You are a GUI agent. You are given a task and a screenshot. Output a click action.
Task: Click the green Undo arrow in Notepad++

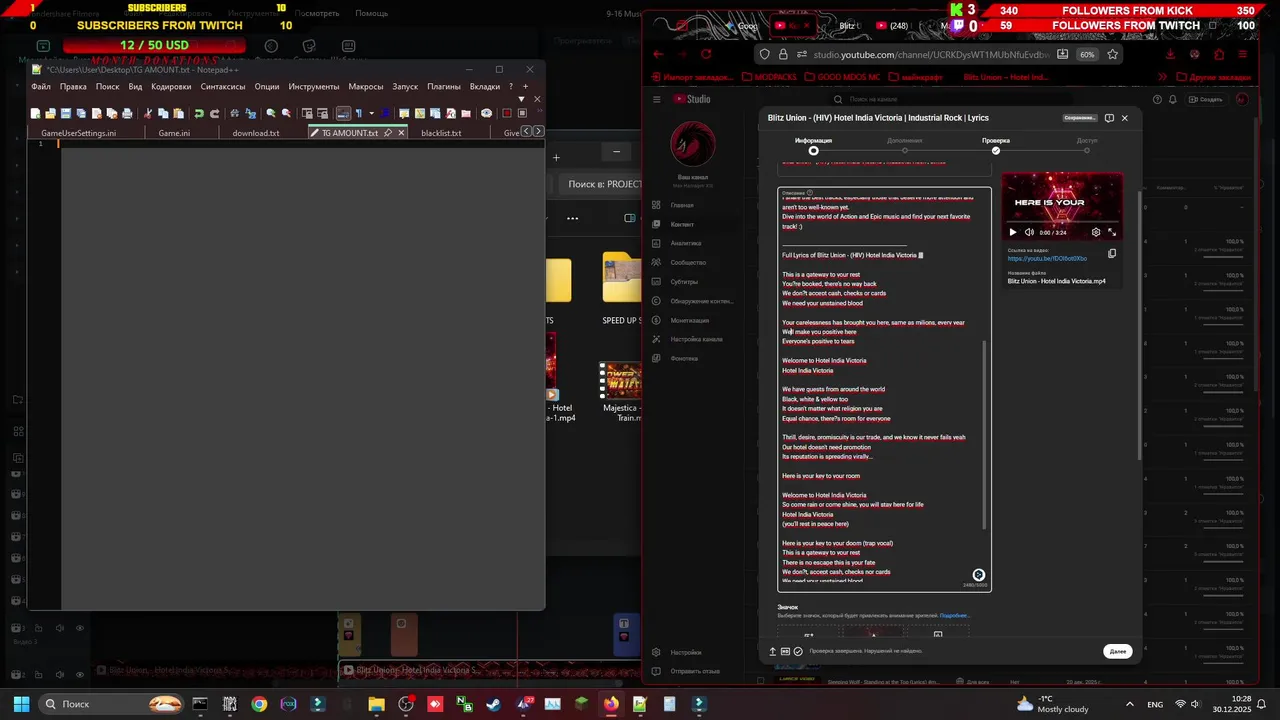click(199, 113)
